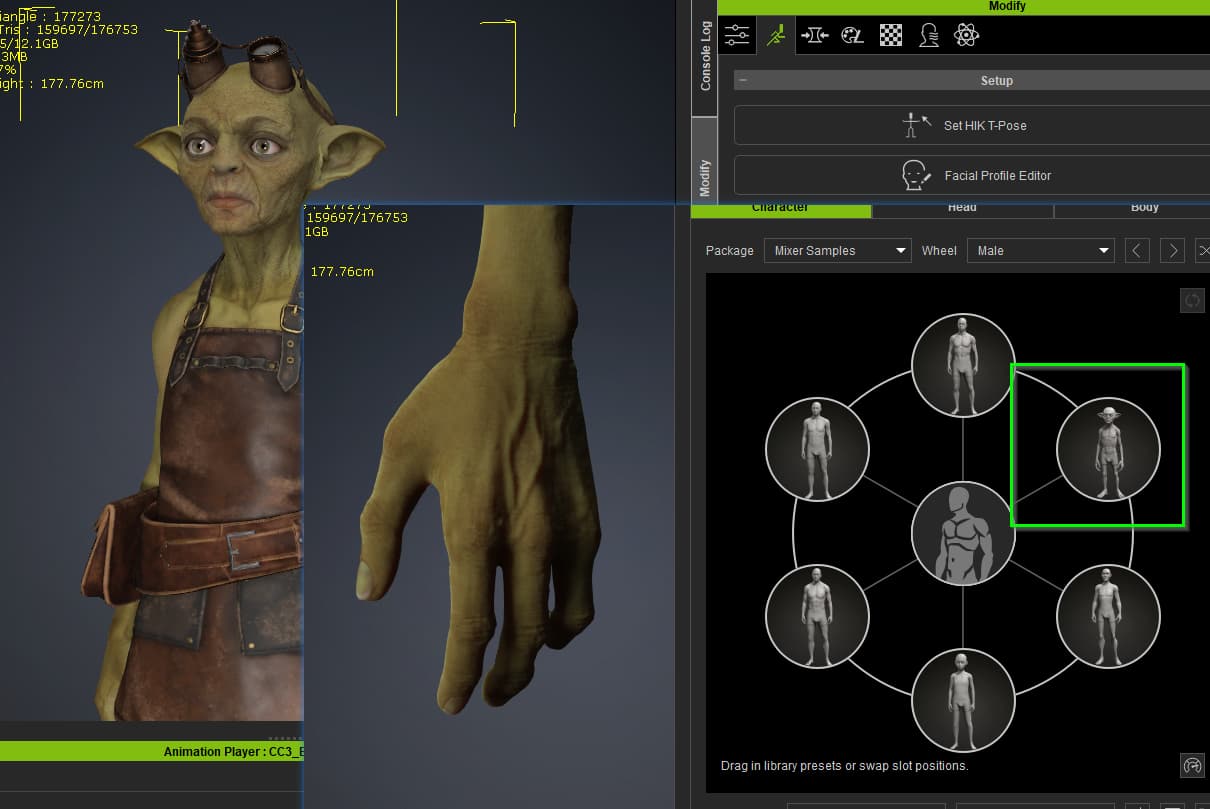This screenshot has width=1210, height=809.
Task: Open the atom Physics icon
Action: coord(966,36)
